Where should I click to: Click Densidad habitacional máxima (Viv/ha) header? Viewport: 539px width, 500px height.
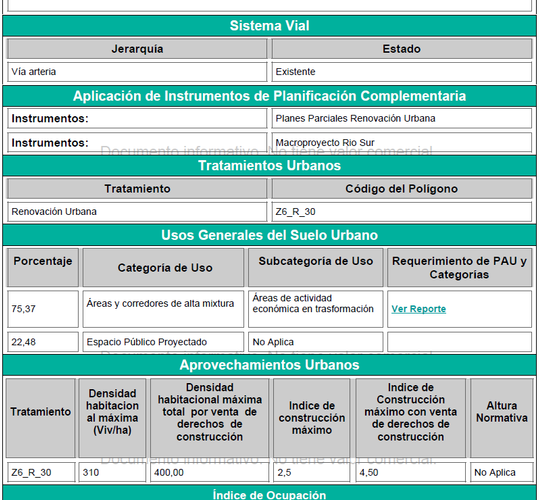coord(112,418)
